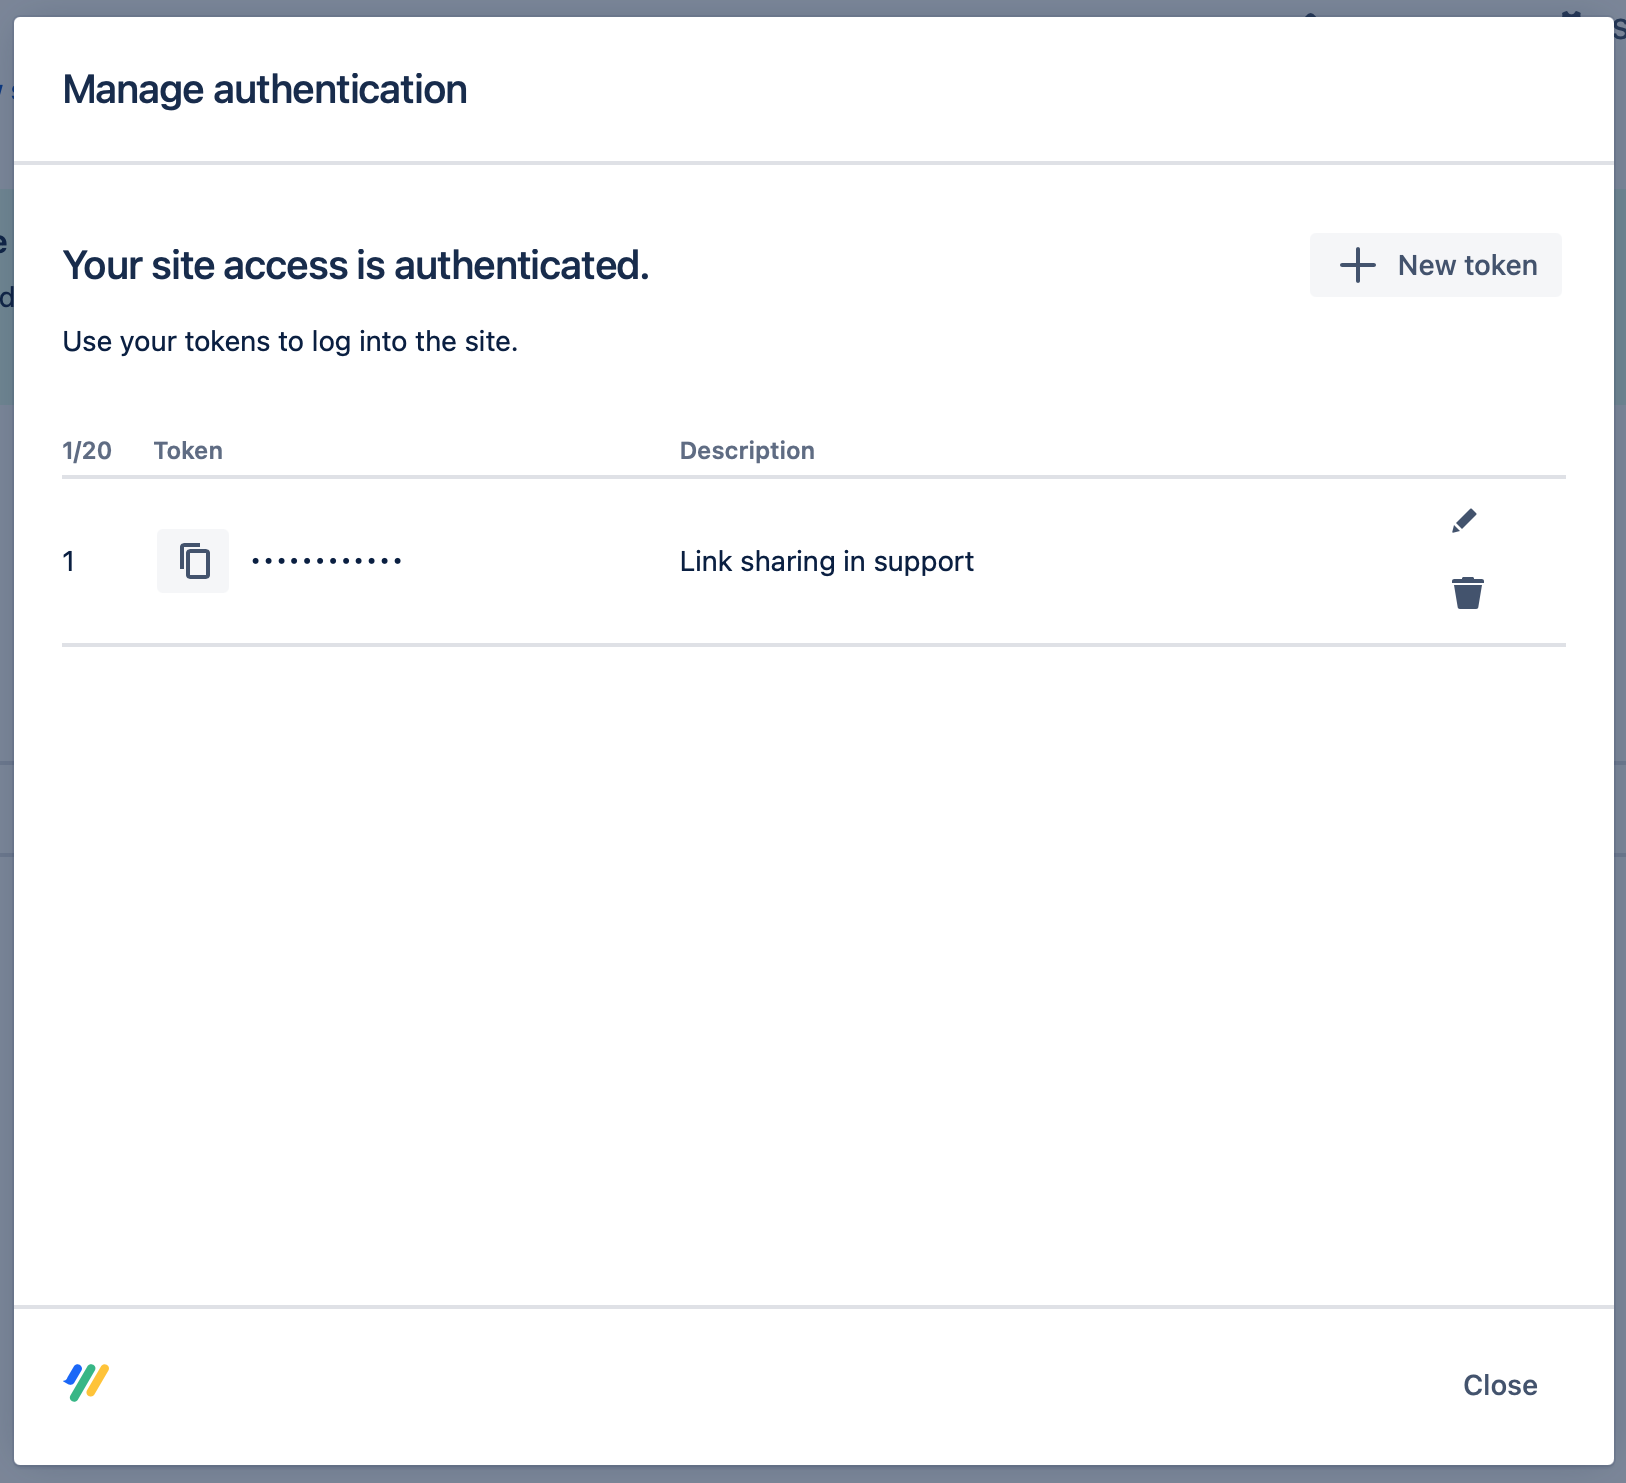
Task: Click the Your site access heading
Action: point(356,265)
